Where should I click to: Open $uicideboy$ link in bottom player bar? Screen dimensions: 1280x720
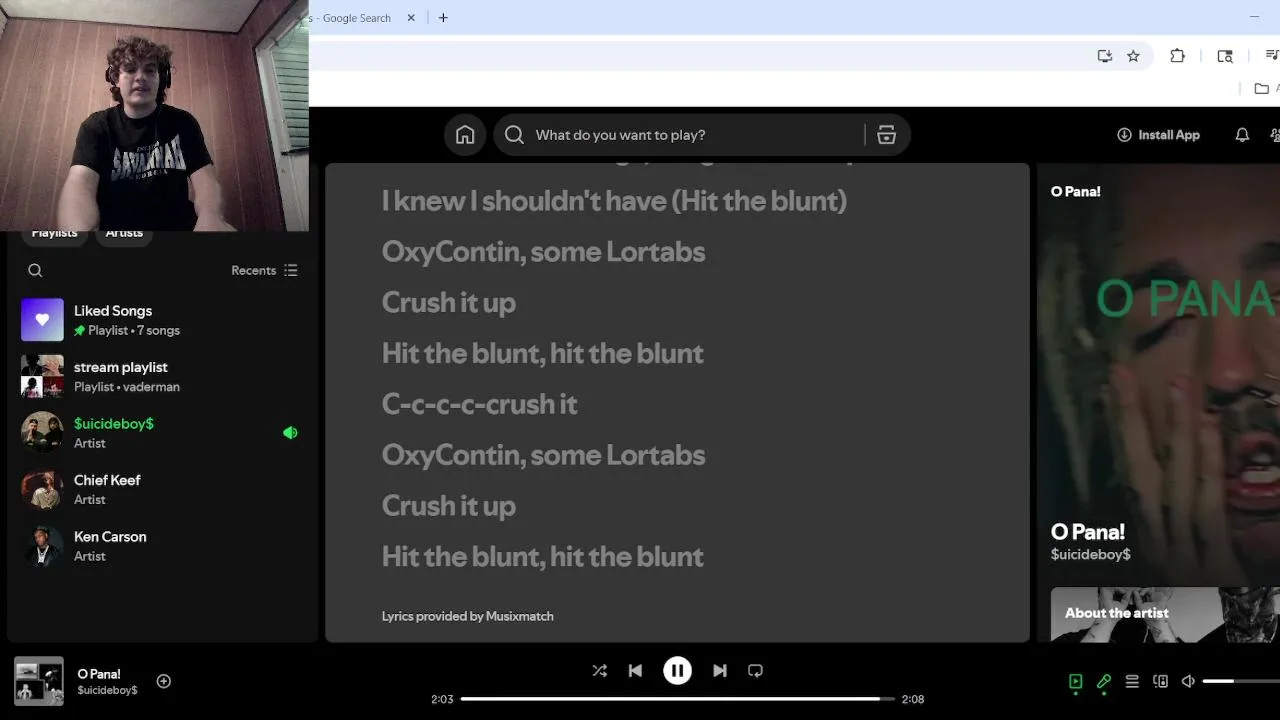coord(107,690)
